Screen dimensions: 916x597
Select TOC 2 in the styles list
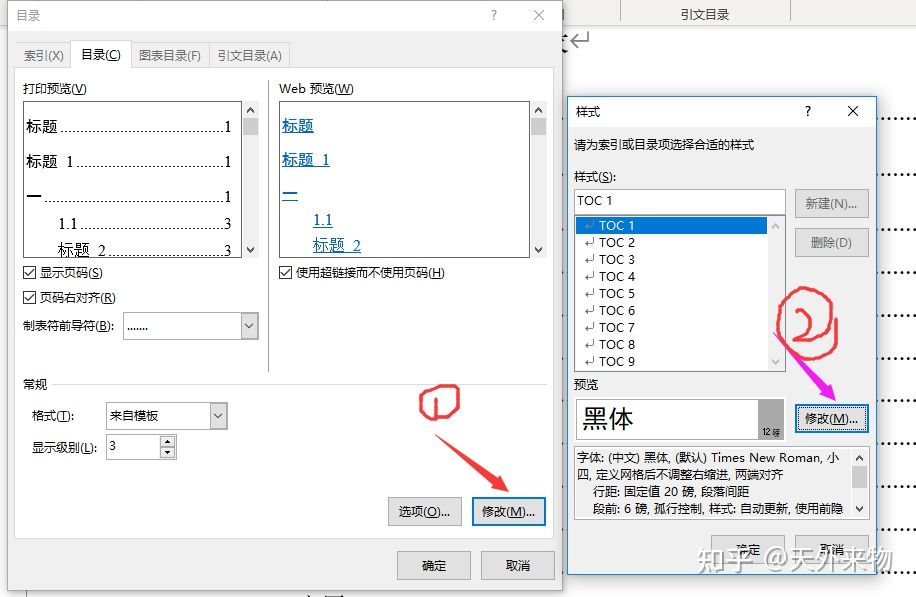pos(671,242)
